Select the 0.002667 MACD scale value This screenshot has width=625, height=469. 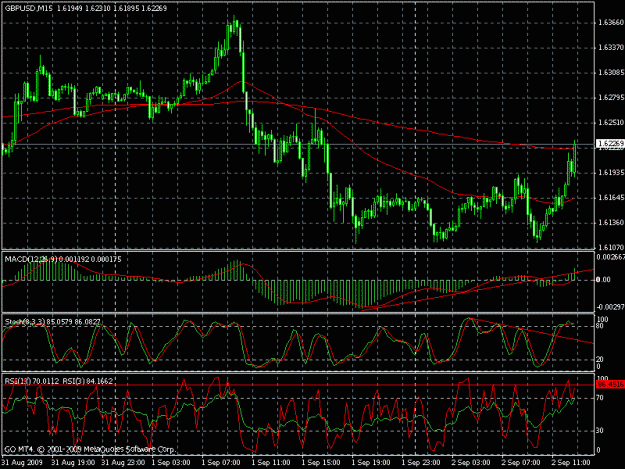(x=610, y=257)
